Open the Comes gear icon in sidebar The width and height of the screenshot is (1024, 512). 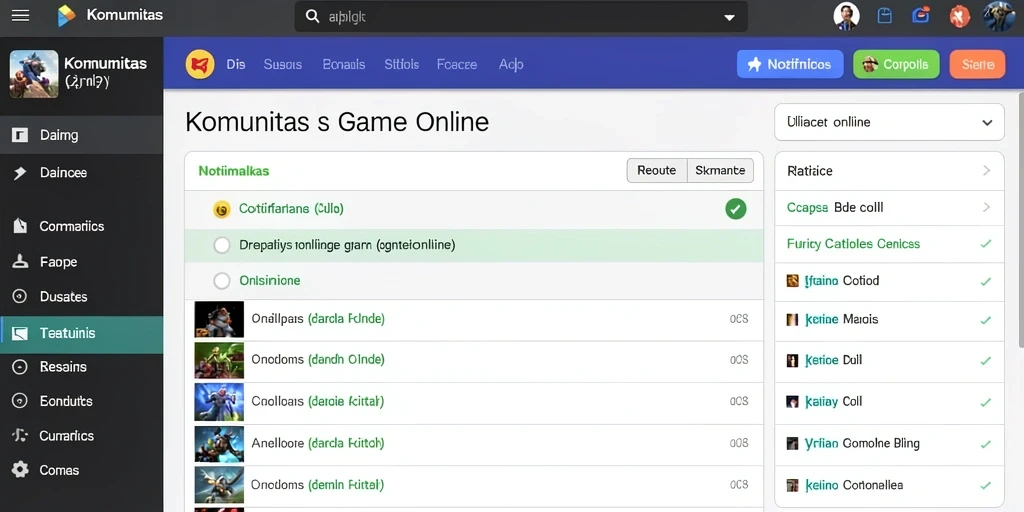20,470
